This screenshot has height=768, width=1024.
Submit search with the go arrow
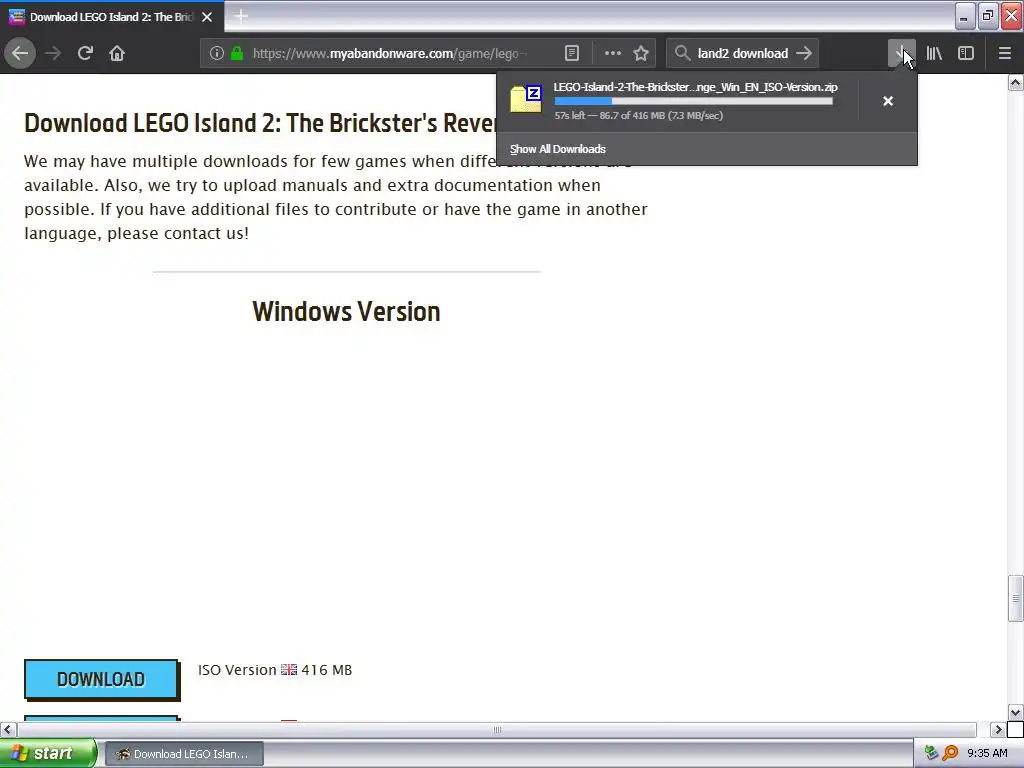[804, 53]
